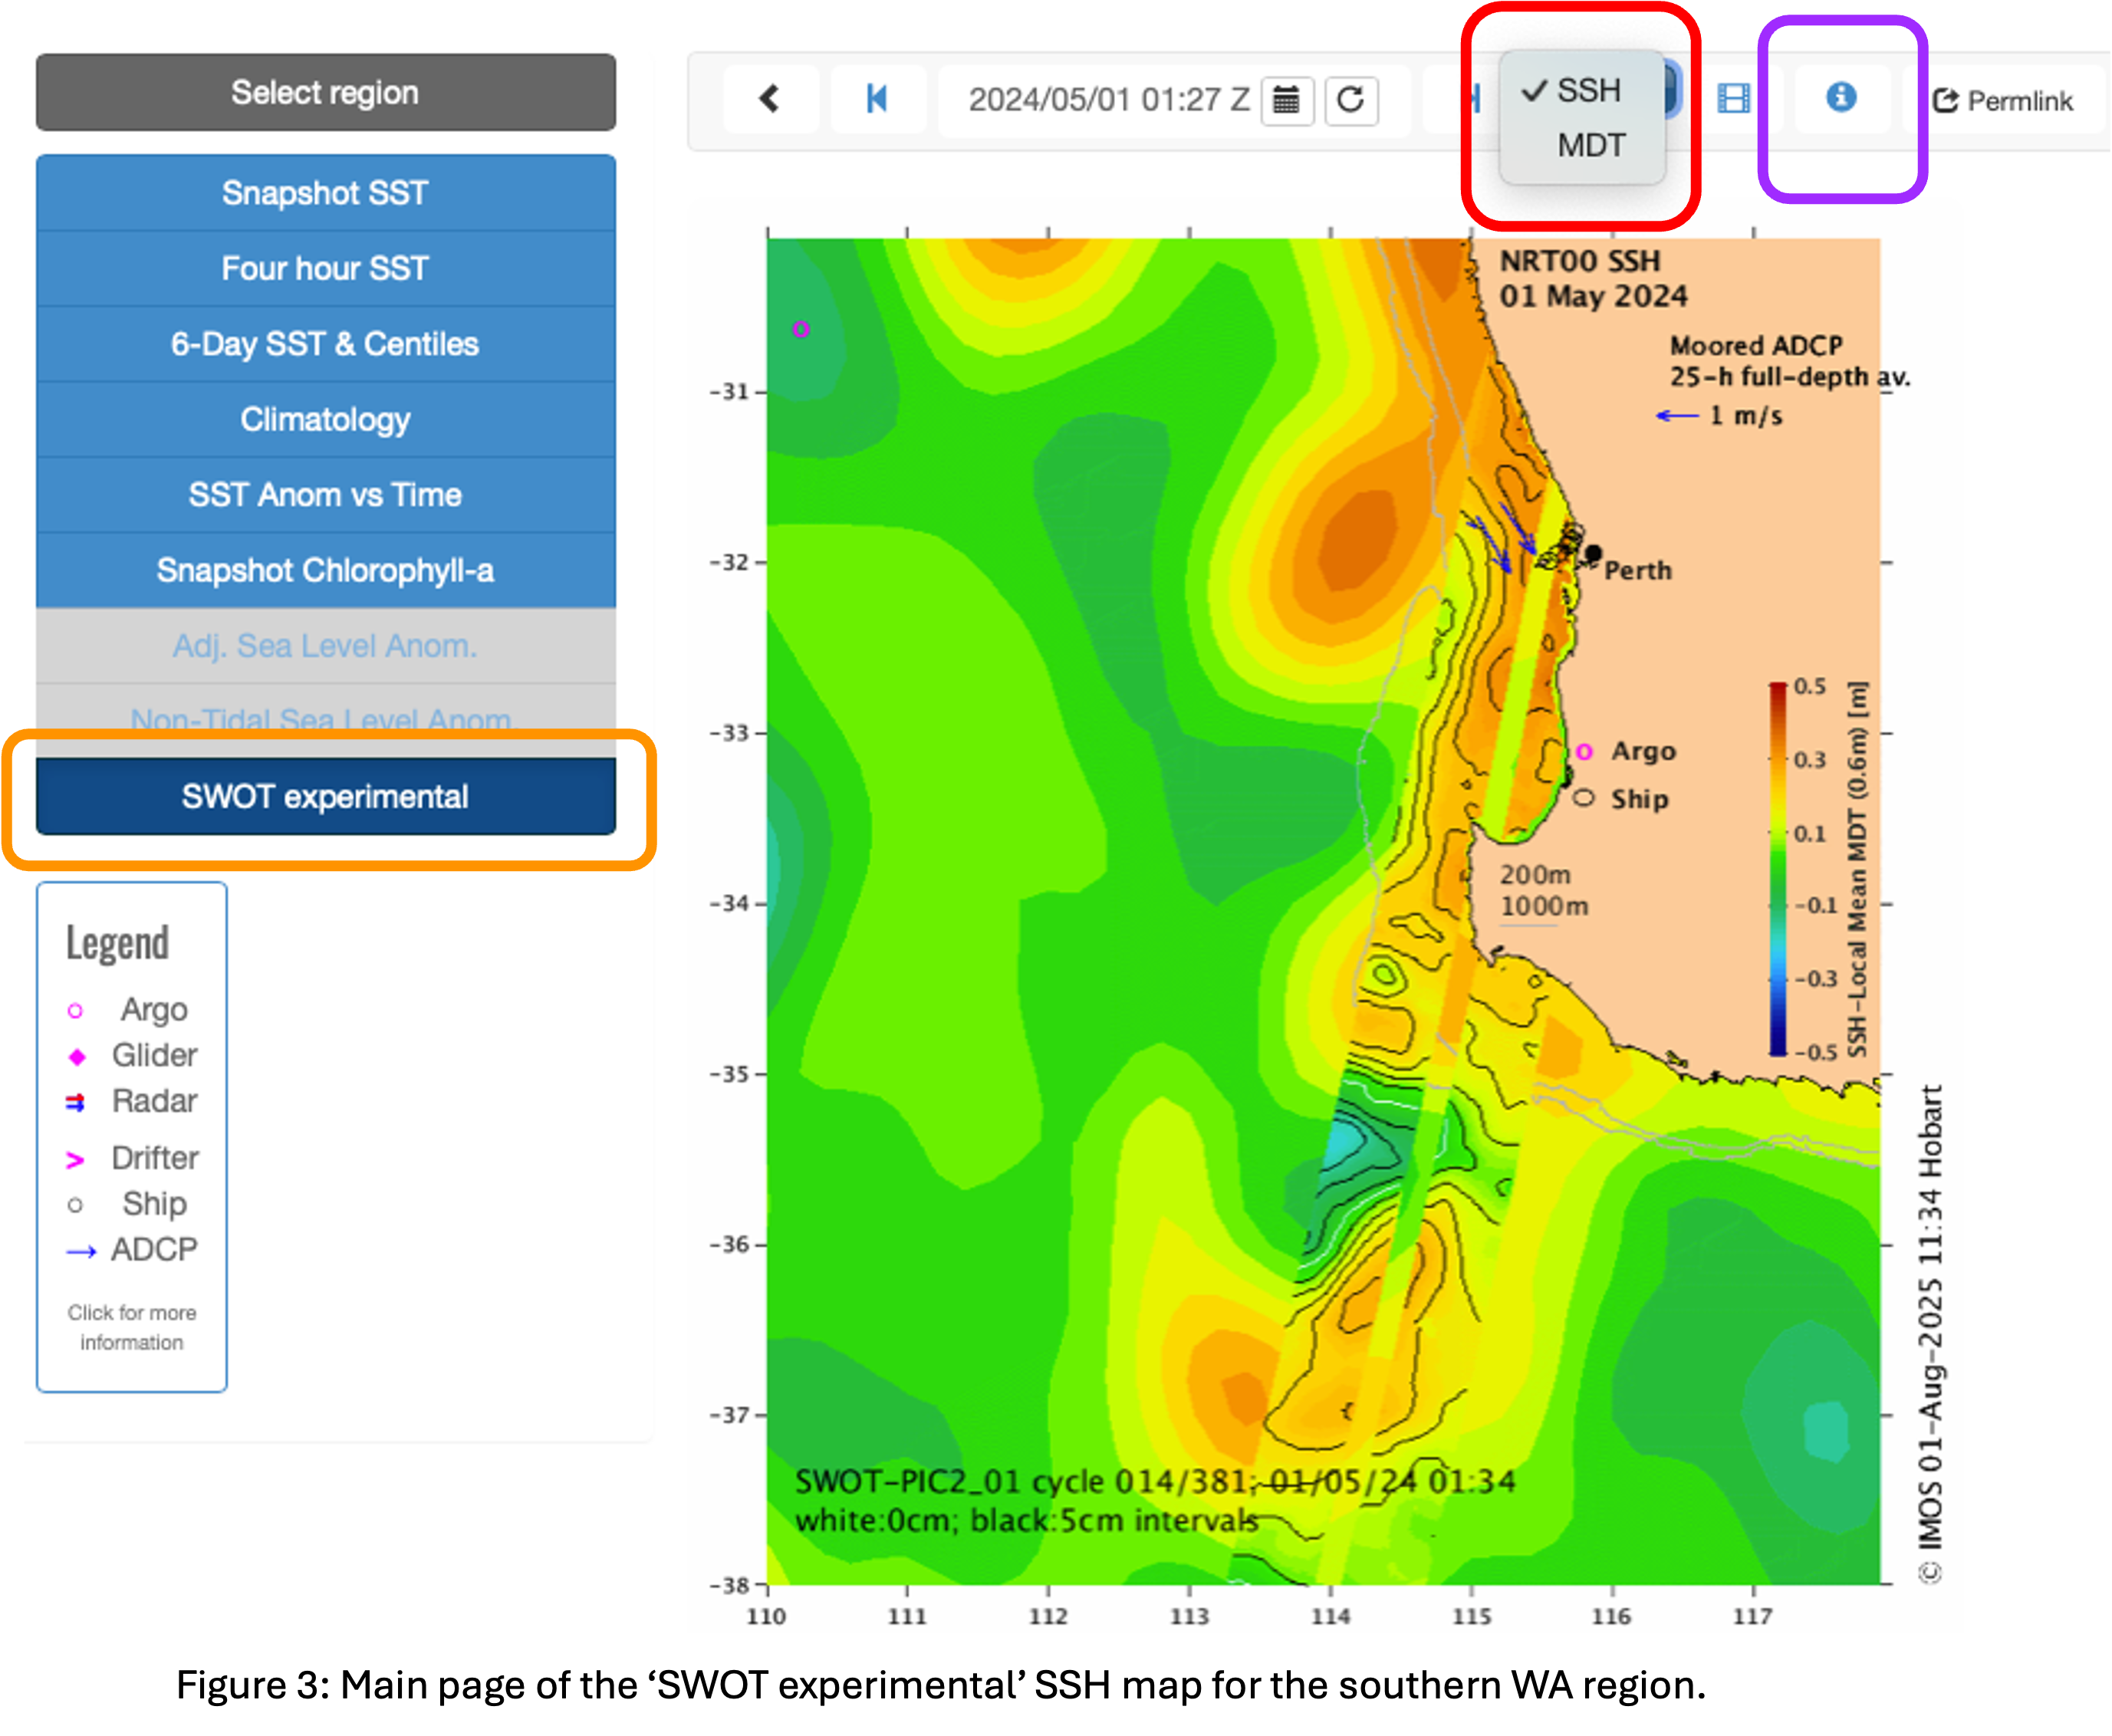Open the blue information icon
Image resolution: width=2112 pixels, height=1736 pixels.
1841,97
